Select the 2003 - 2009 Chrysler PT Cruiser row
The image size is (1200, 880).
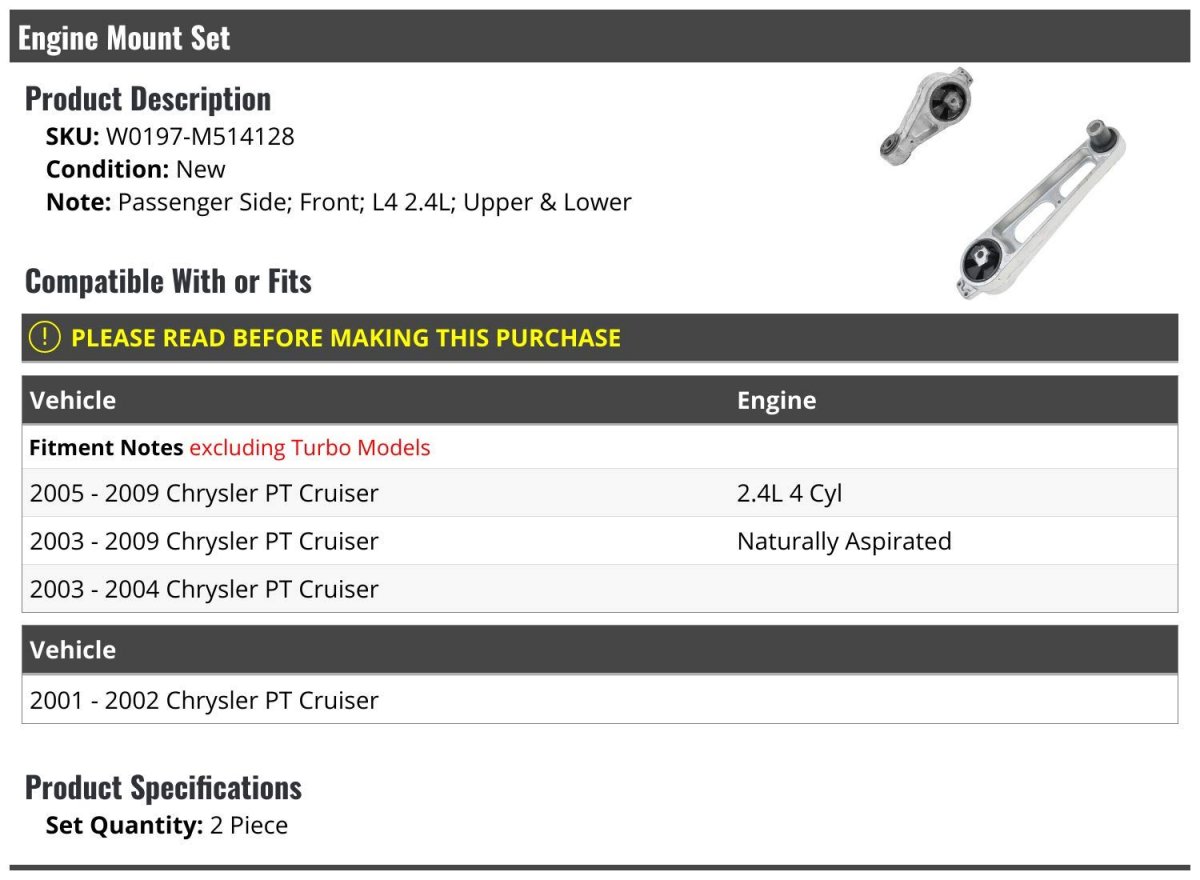[x=204, y=541]
